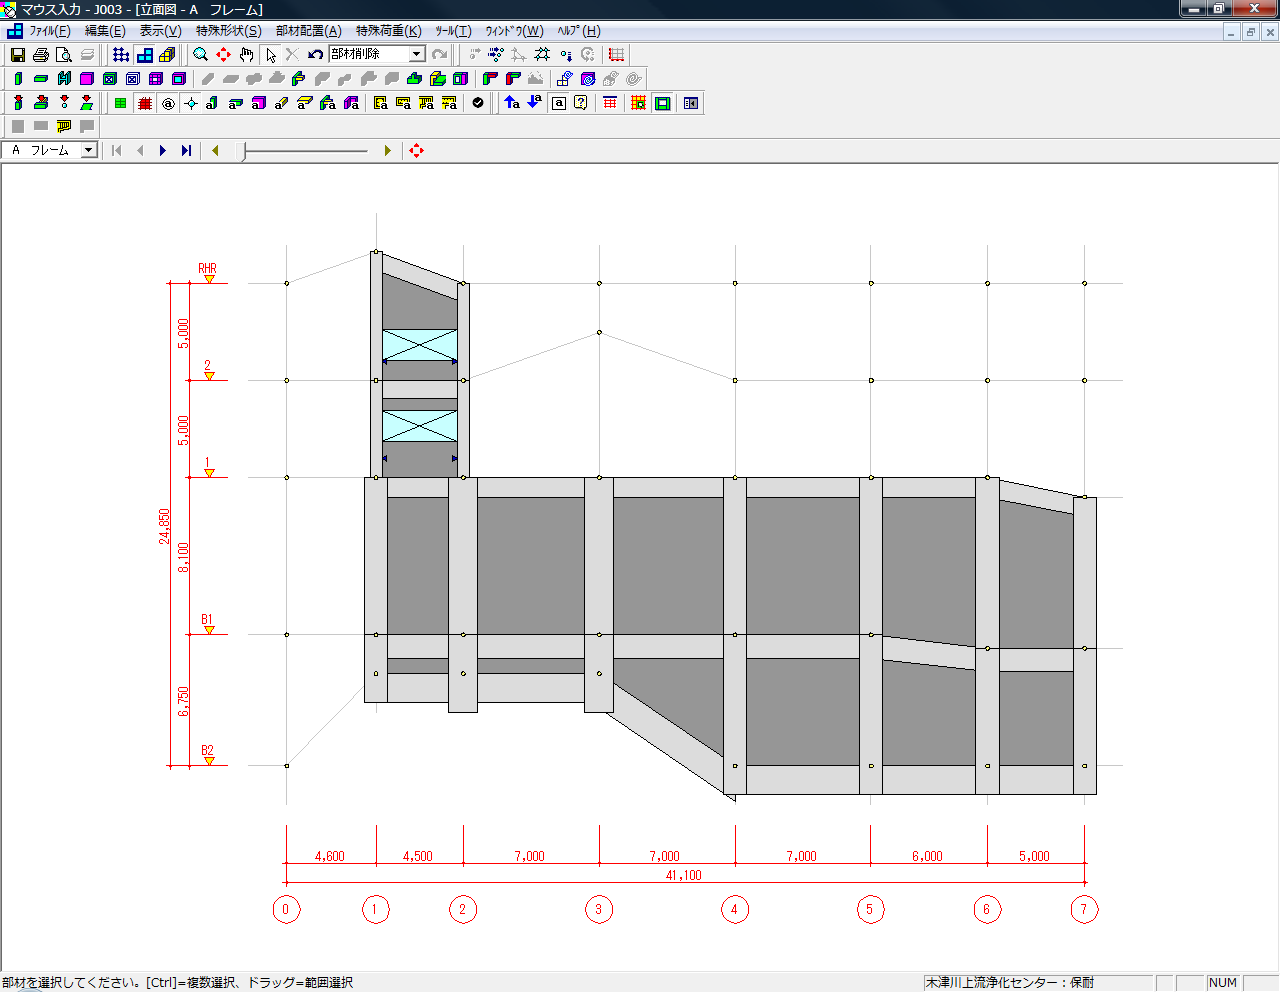Toggle the red grid display button
Viewport: 1280px width, 992px height.
[145, 103]
